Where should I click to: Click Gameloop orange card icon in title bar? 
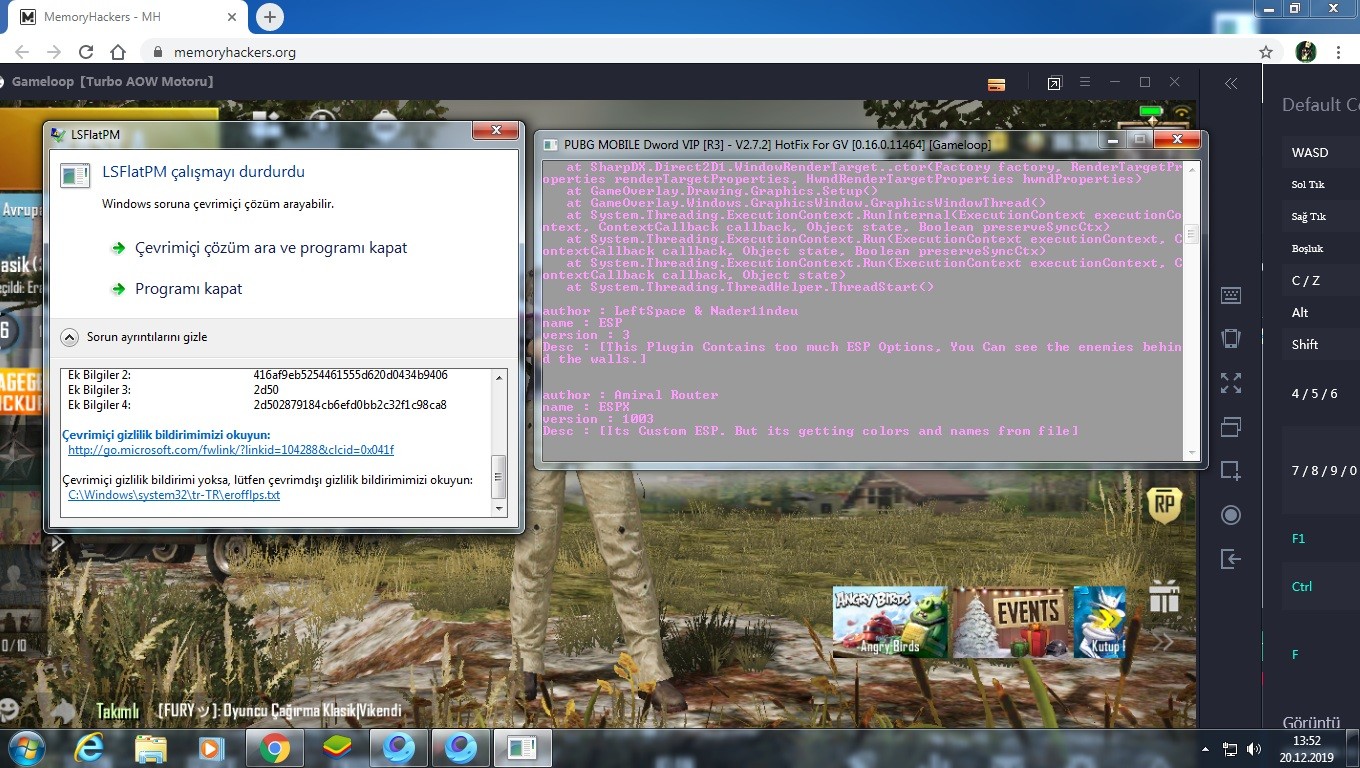click(x=996, y=84)
